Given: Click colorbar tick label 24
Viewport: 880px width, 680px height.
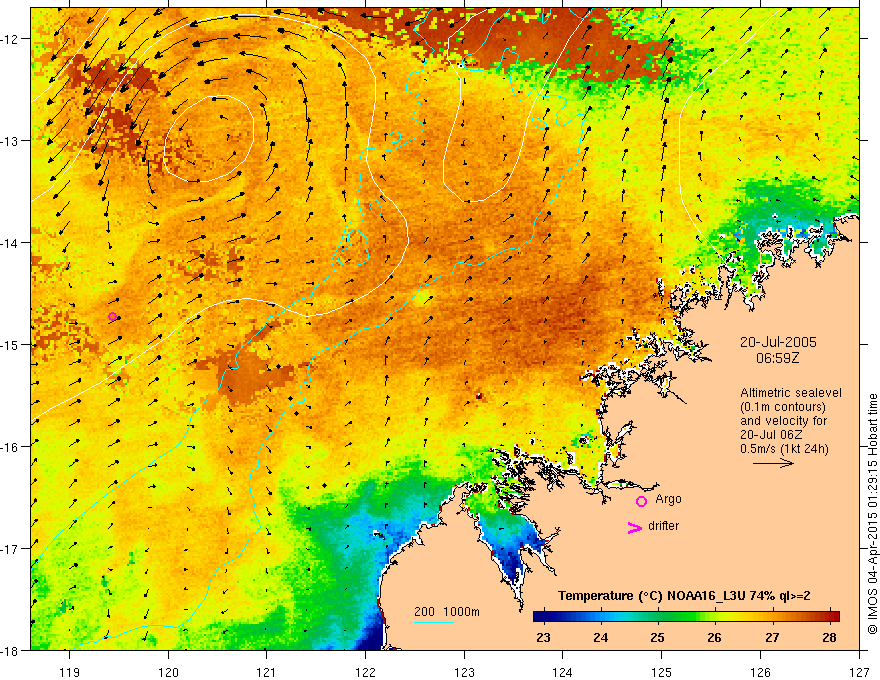Looking at the screenshot, I should point(601,637).
